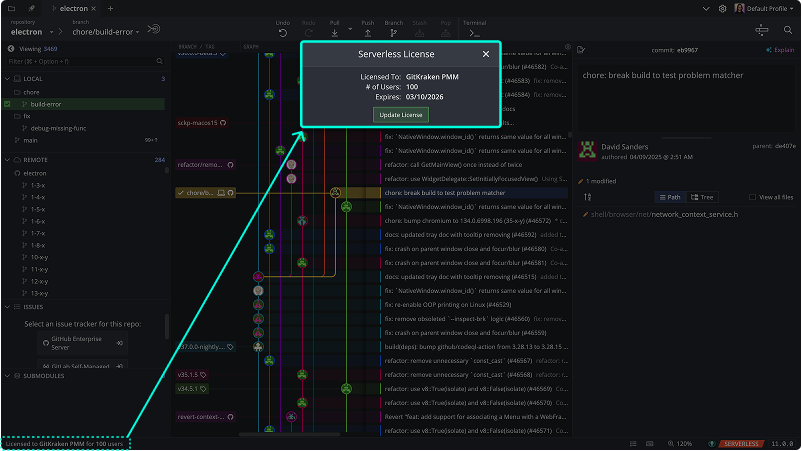Toggle the build-error branch checkbox
Image resolution: width=802 pixels, height=451 pixels.
click(x=8, y=103)
